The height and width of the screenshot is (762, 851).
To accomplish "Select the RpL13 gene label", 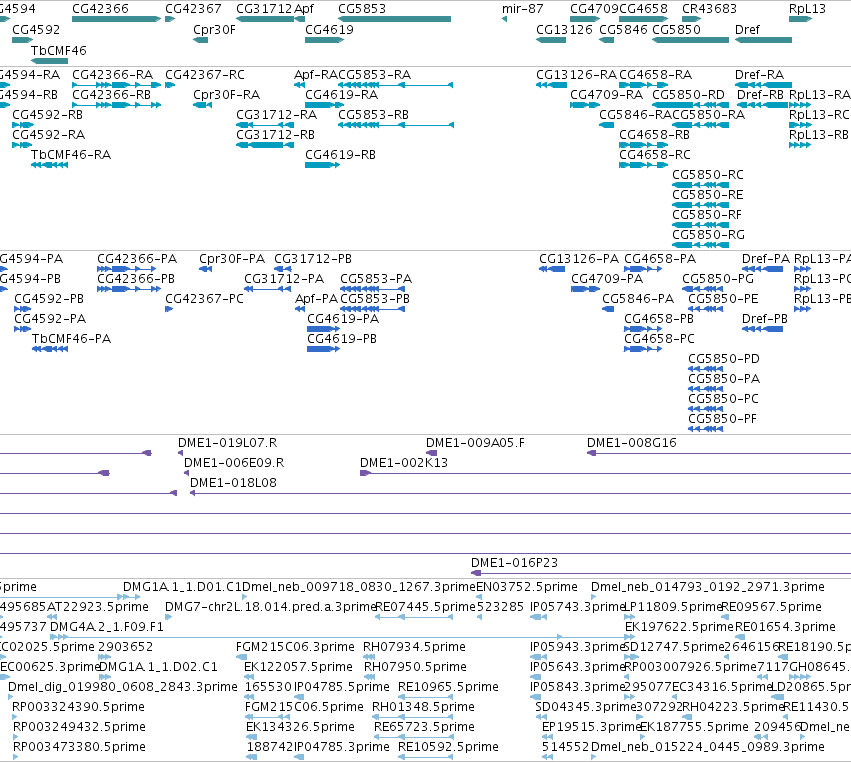I will point(808,9).
